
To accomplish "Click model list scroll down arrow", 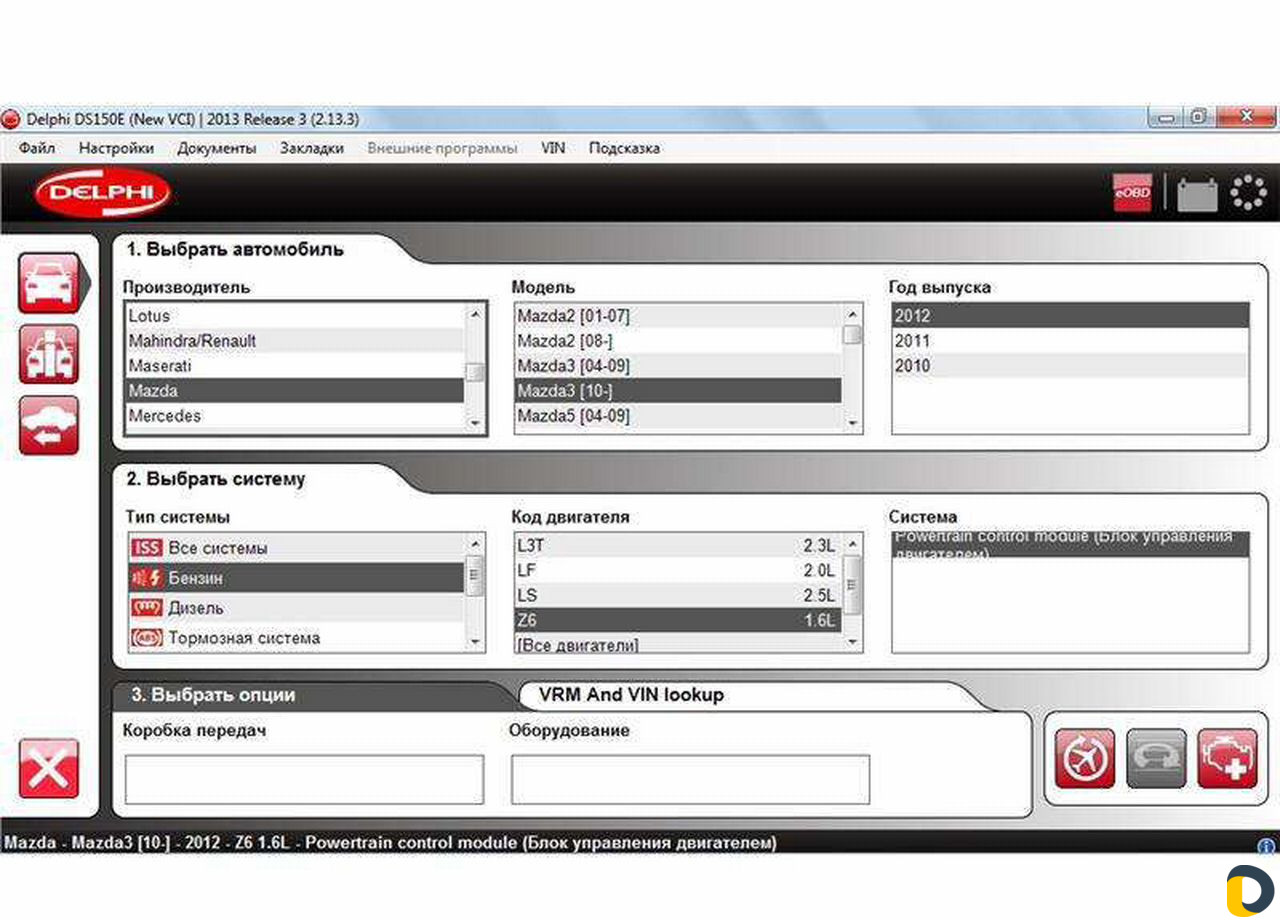I will (852, 423).
